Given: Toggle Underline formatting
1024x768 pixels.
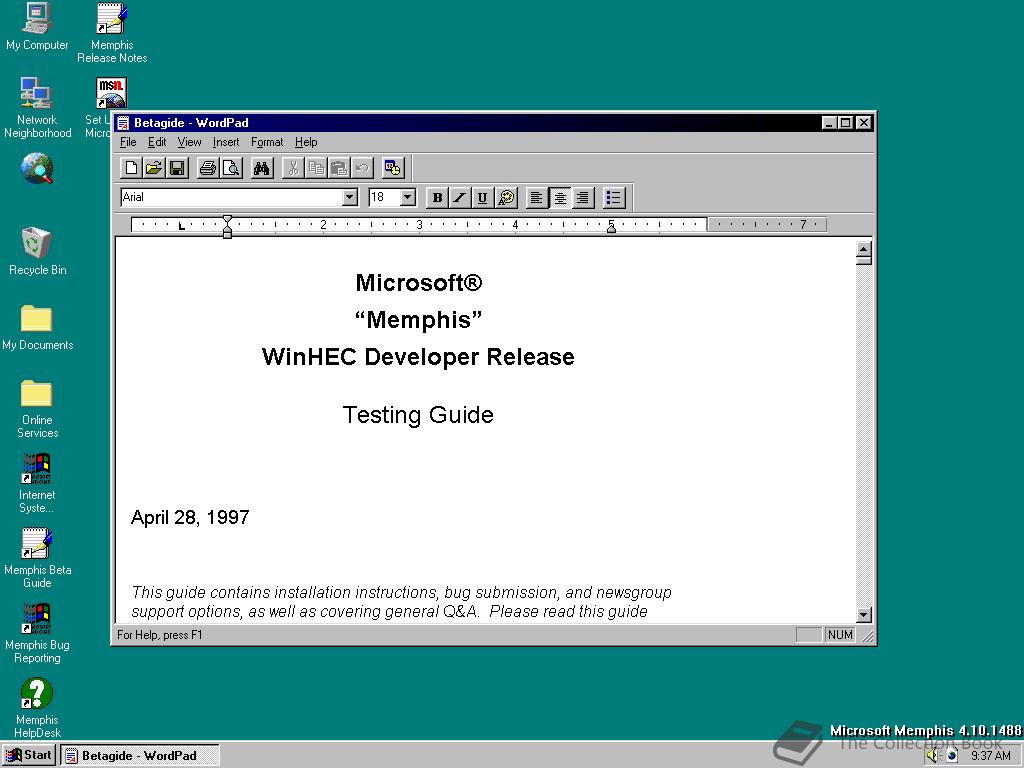Looking at the screenshot, I should point(483,197).
